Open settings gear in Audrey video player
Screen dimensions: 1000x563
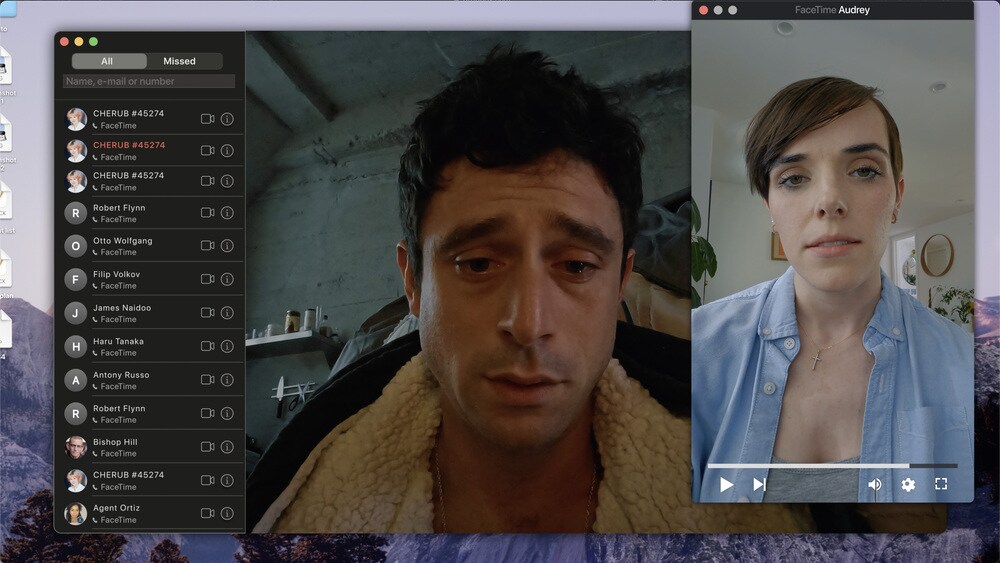tap(908, 485)
